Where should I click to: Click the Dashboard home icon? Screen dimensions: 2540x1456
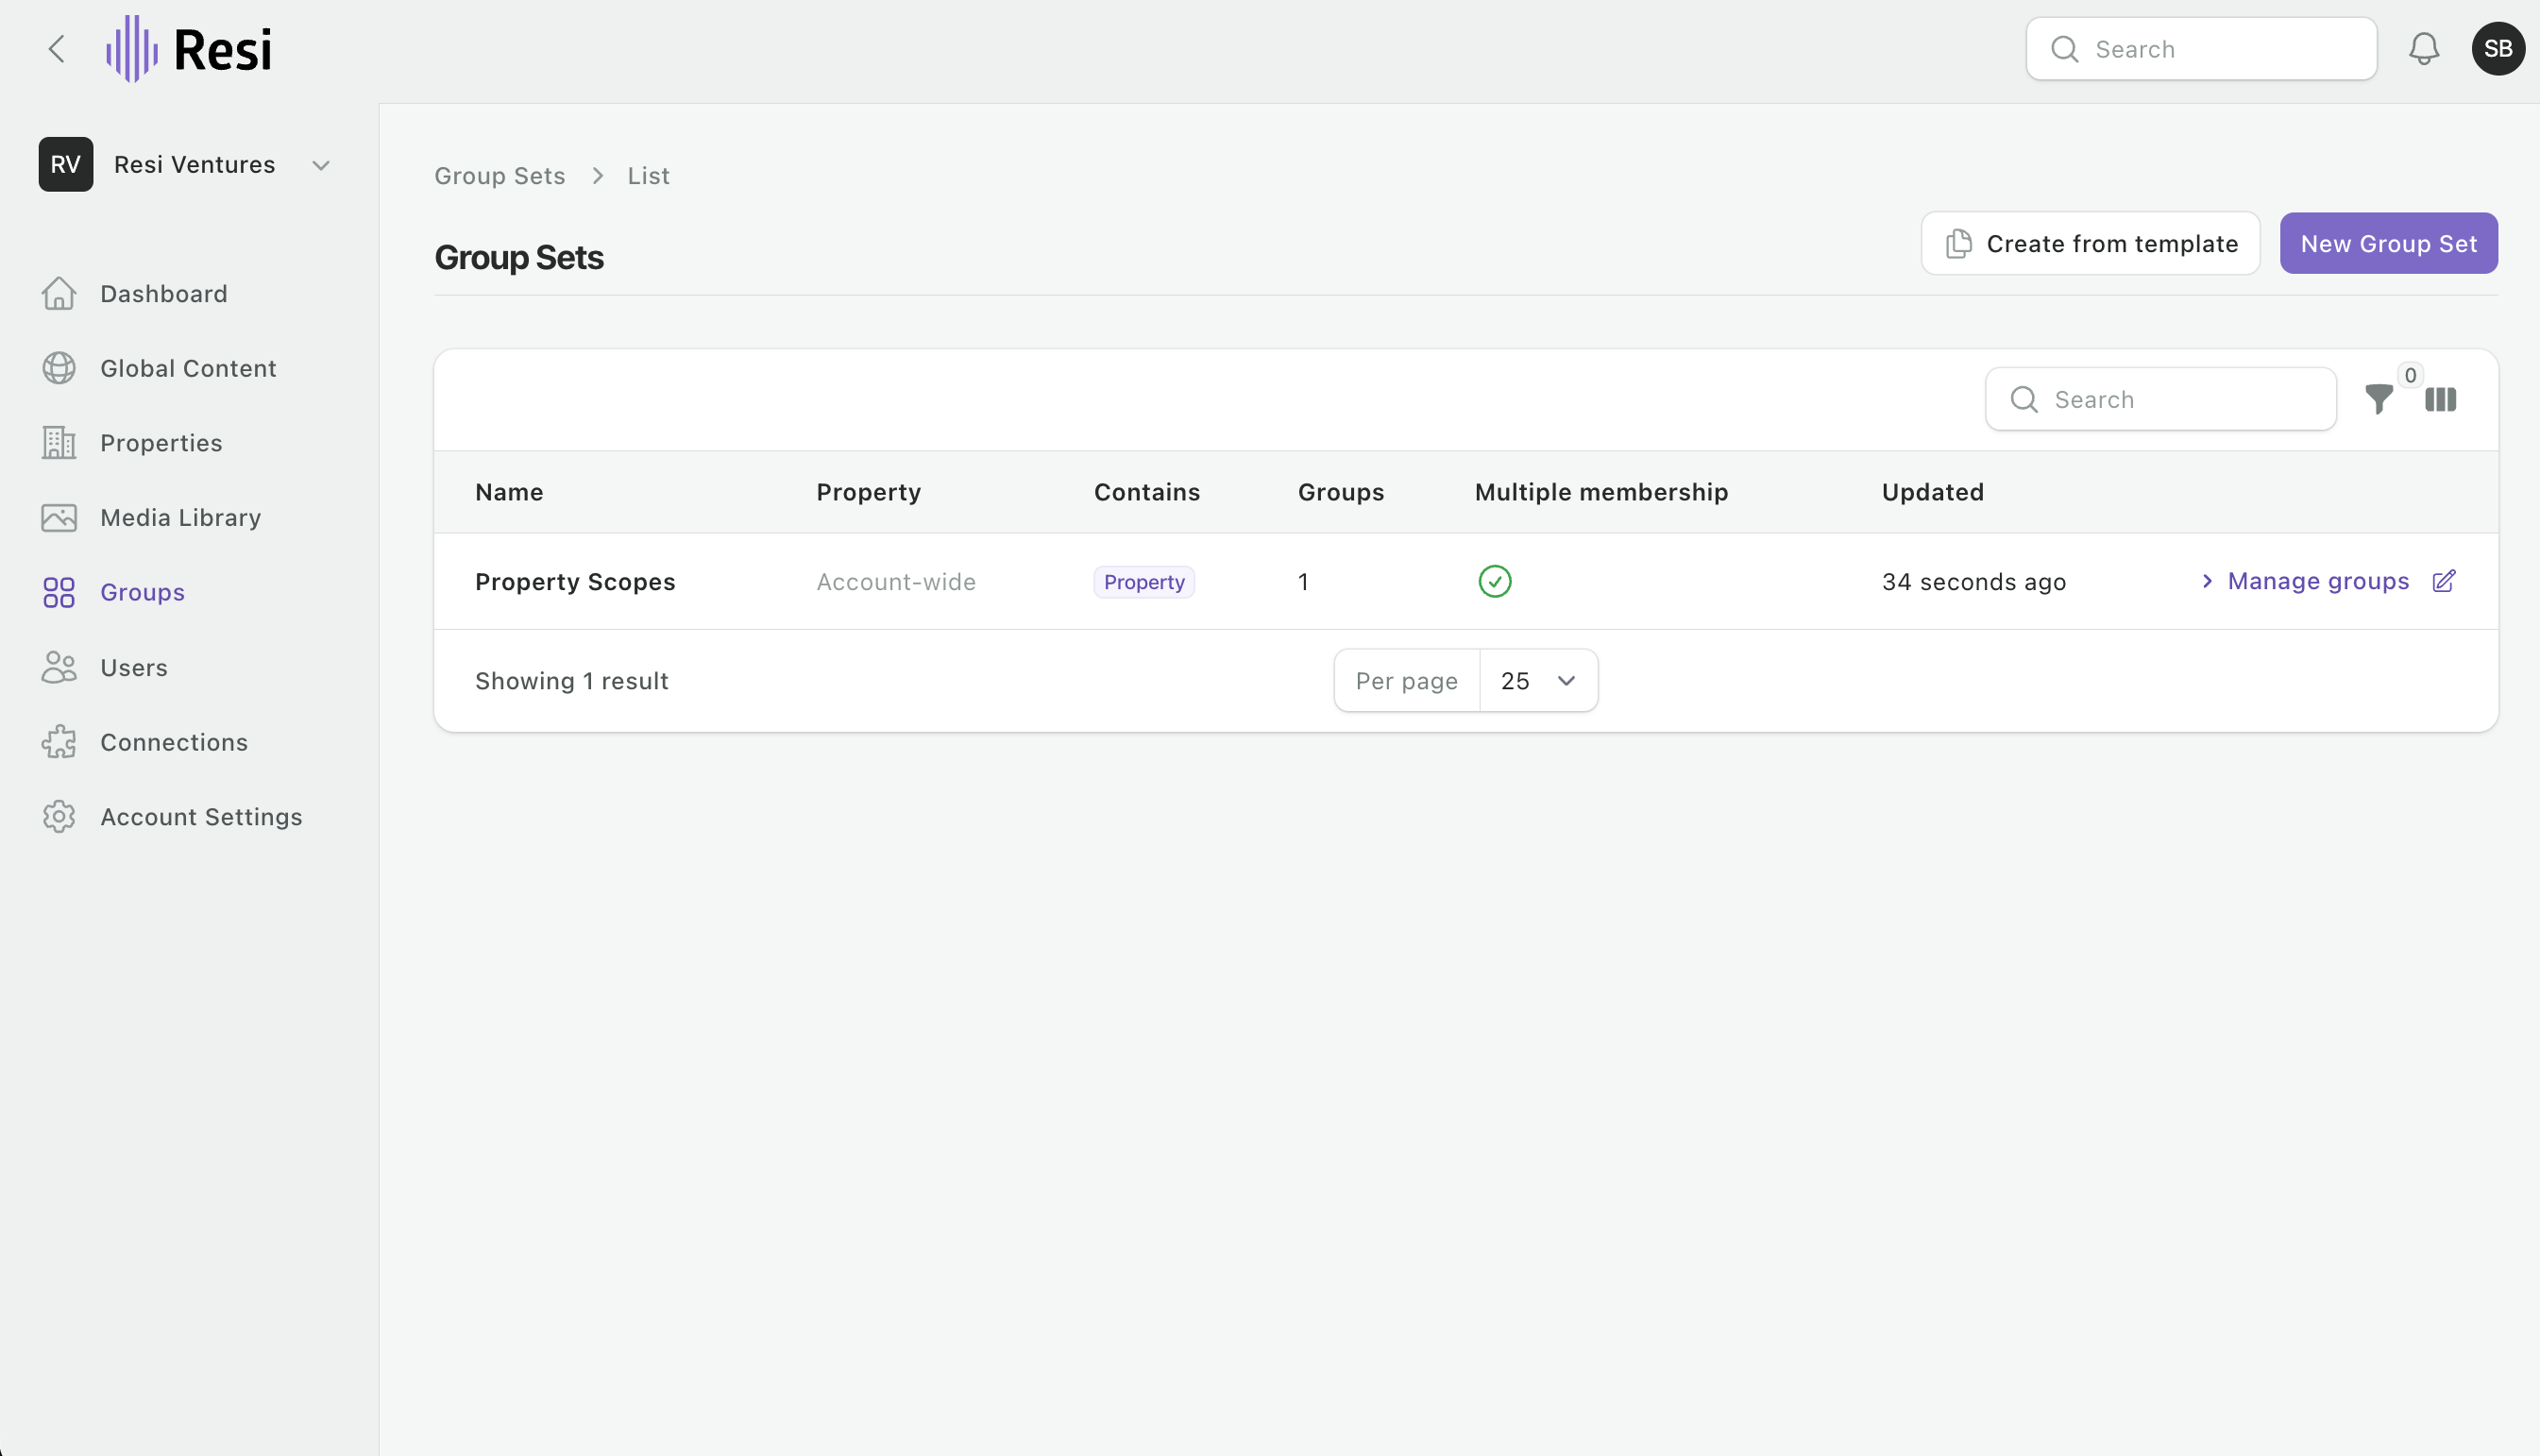[x=59, y=293]
